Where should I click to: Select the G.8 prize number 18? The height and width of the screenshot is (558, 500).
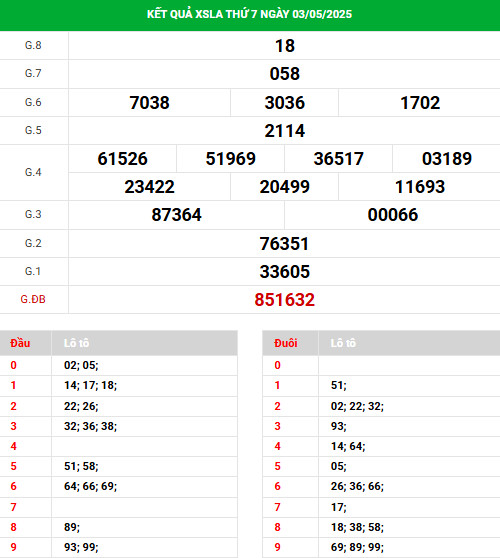coord(285,46)
